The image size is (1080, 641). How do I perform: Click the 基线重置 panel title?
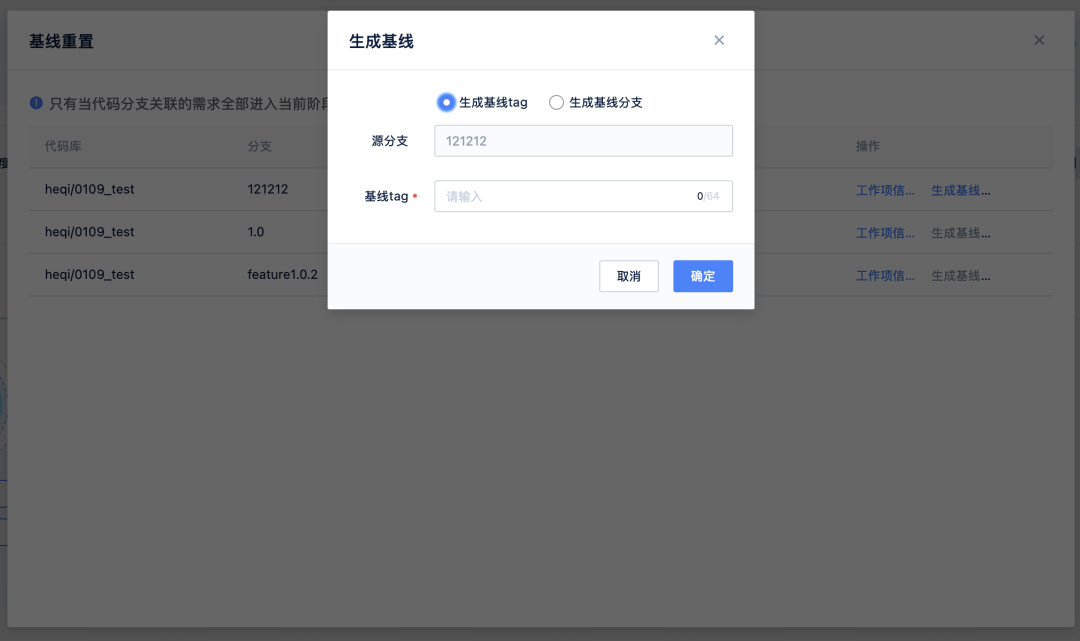pos(61,41)
